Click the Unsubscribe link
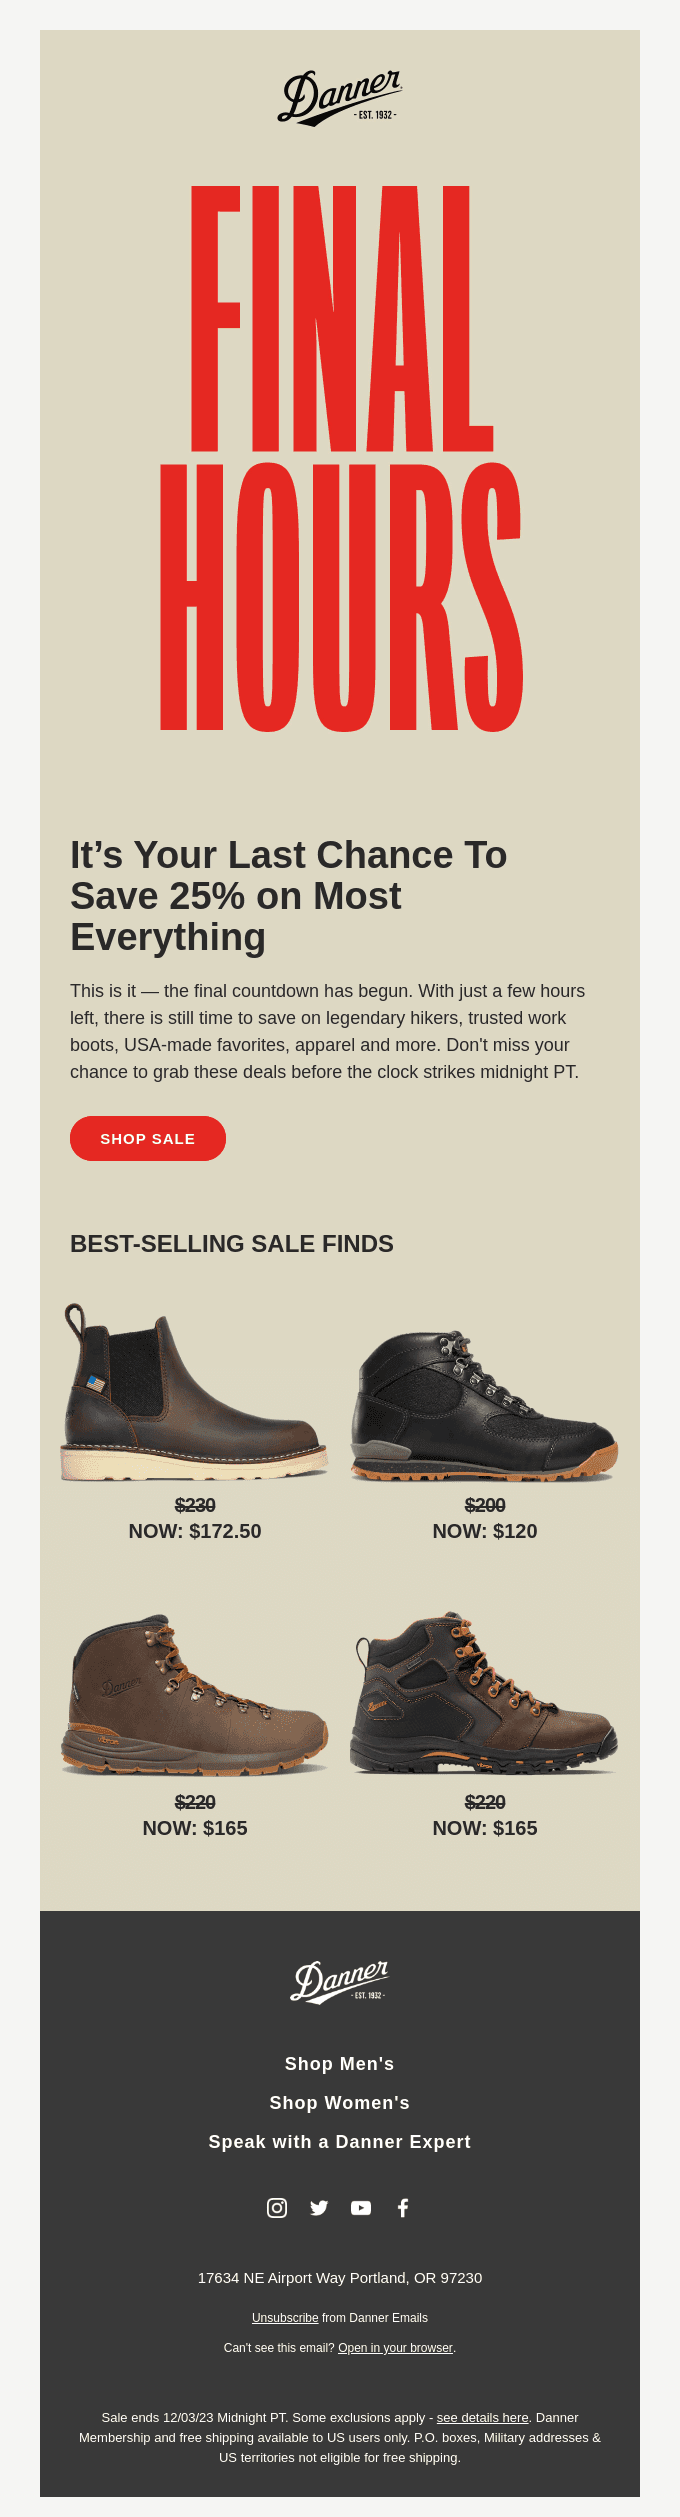This screenshot has width=680, height=2517. 285,2317
